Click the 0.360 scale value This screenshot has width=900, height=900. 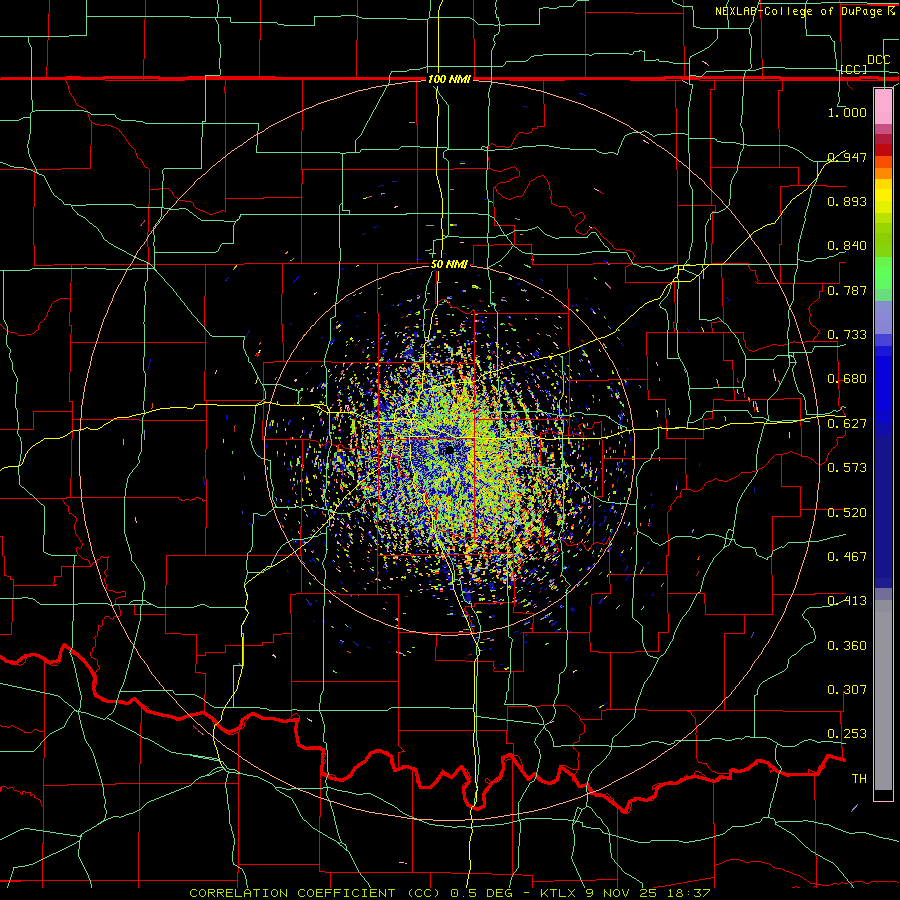847,646
